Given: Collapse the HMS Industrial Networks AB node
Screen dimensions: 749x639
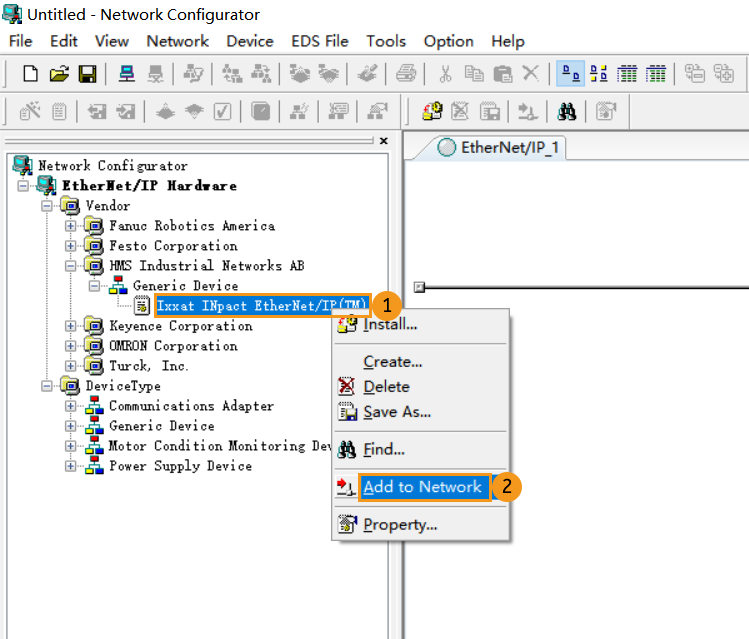Looking at the screenshot, I should (x=71, y=266).
